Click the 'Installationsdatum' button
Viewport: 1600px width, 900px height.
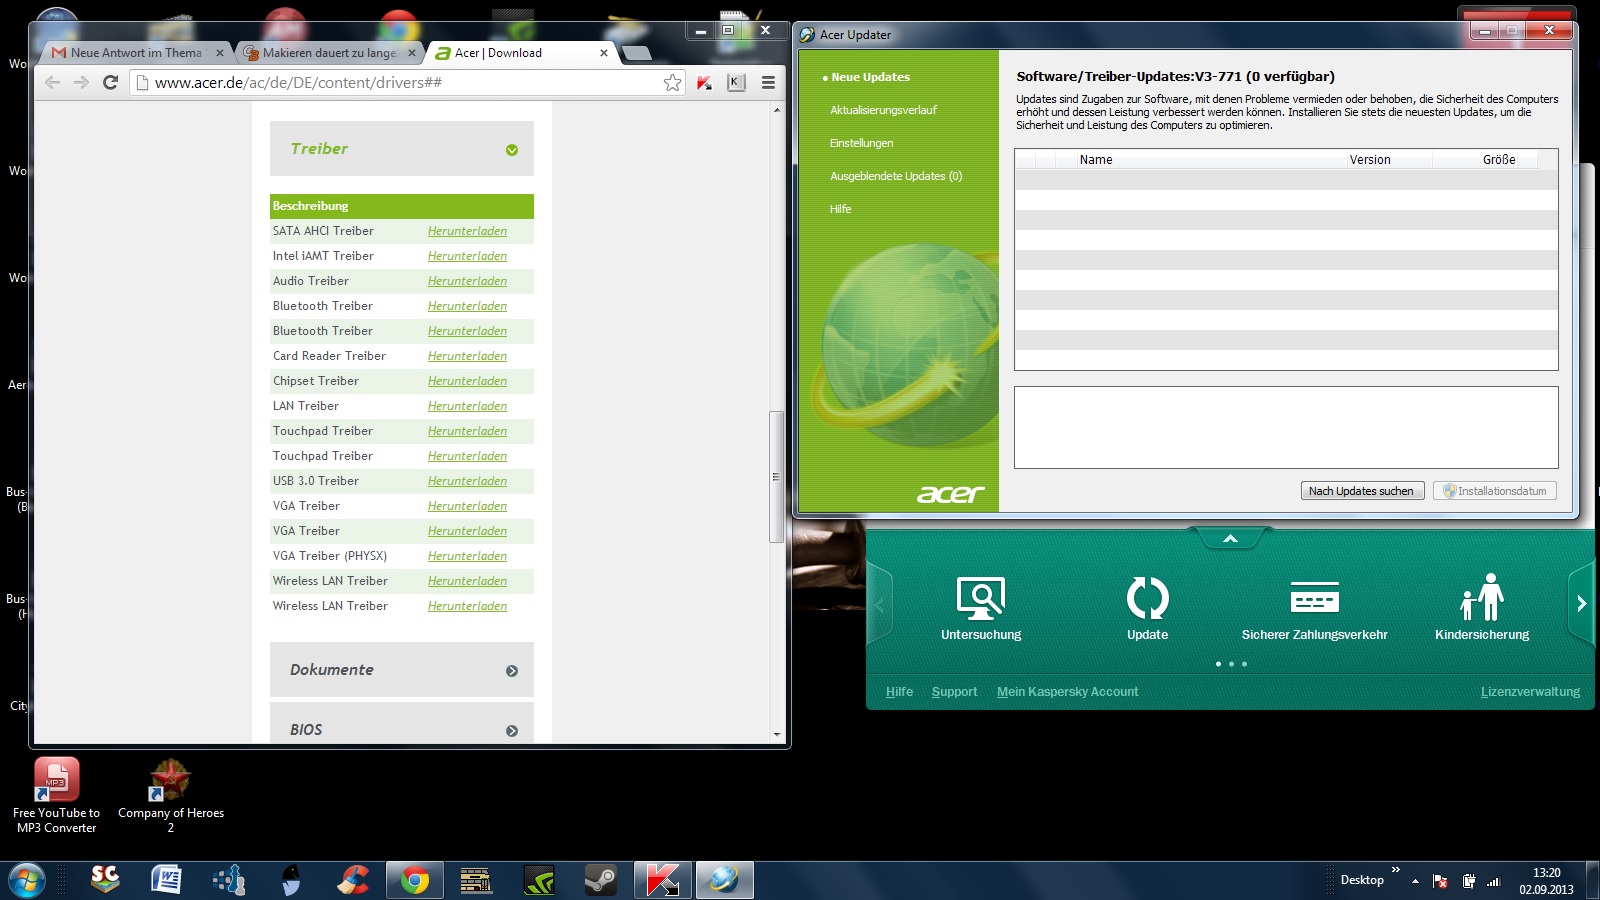pos(1495,491)
